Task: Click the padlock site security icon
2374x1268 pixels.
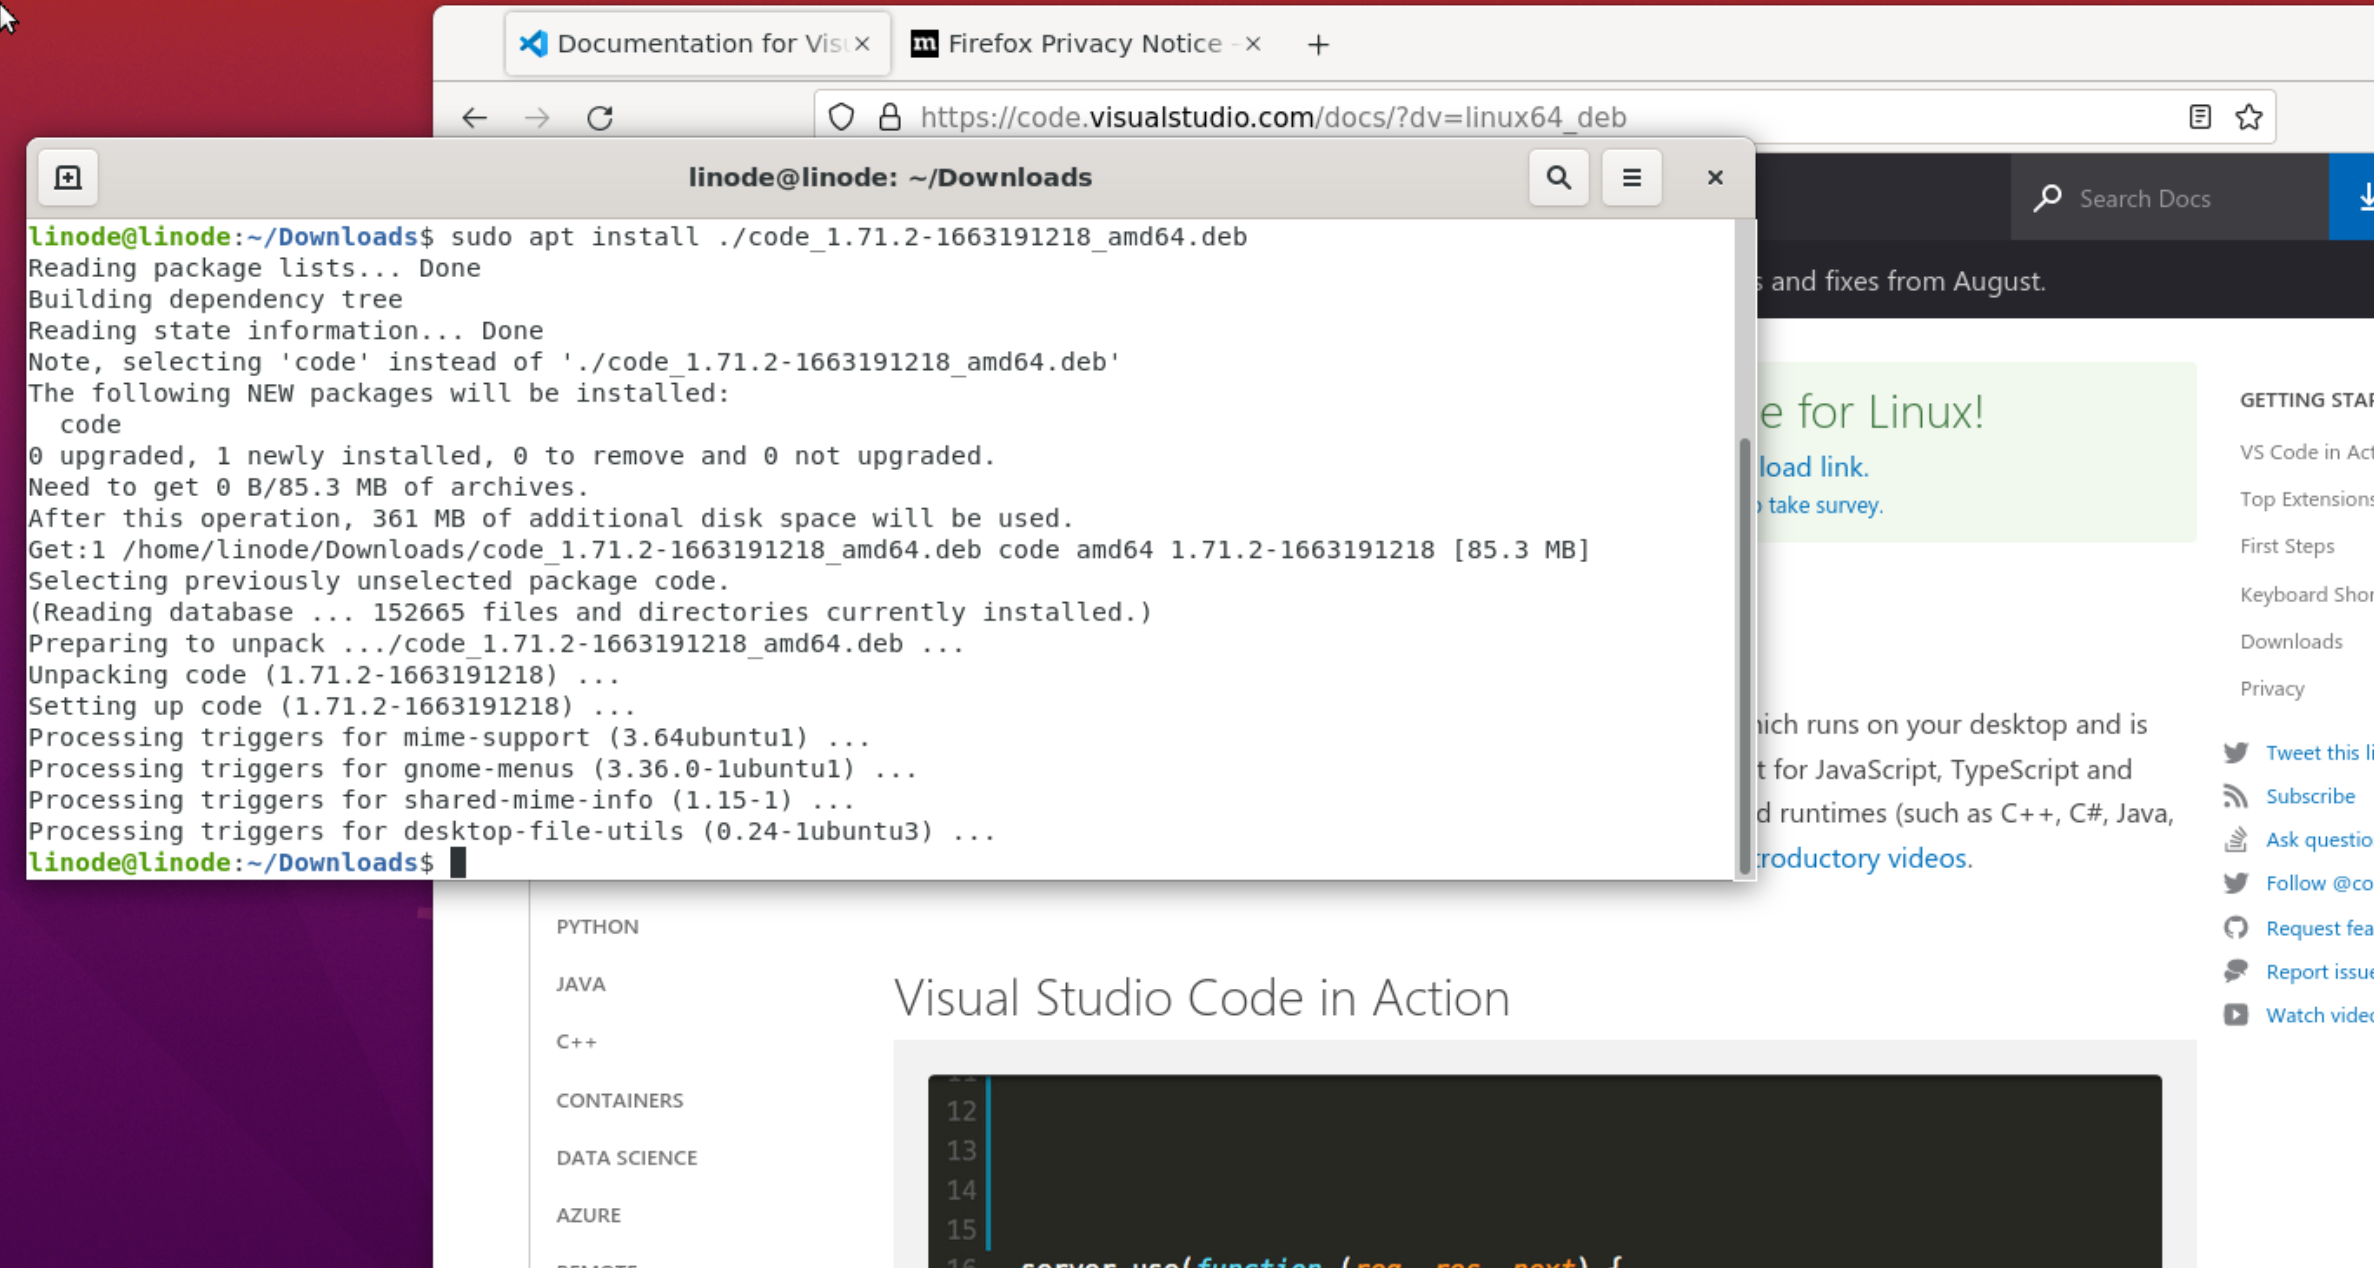Action: [889, 117]
